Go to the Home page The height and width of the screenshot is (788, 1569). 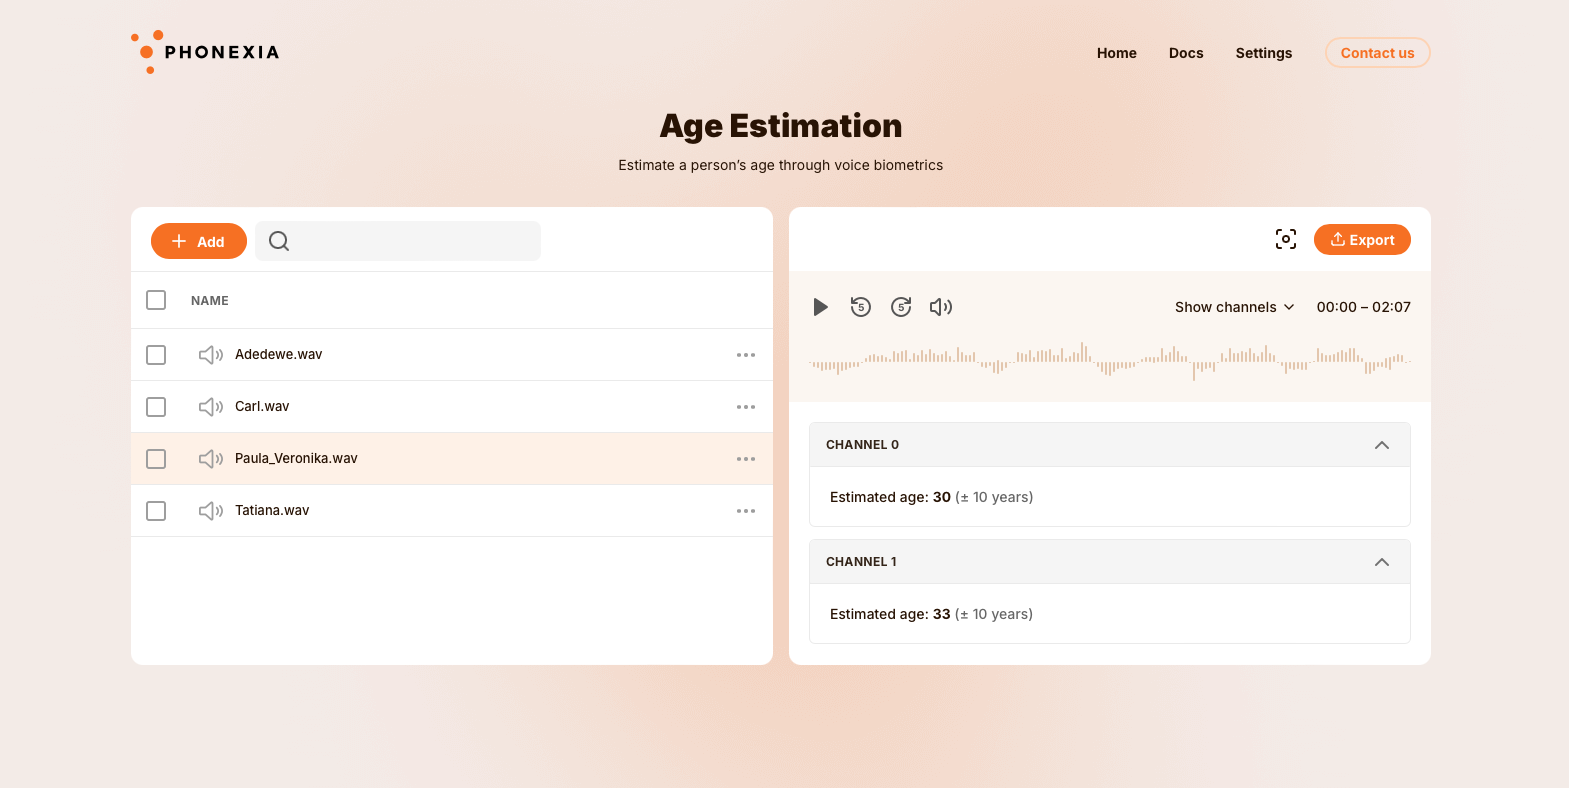coord(1117,53)
